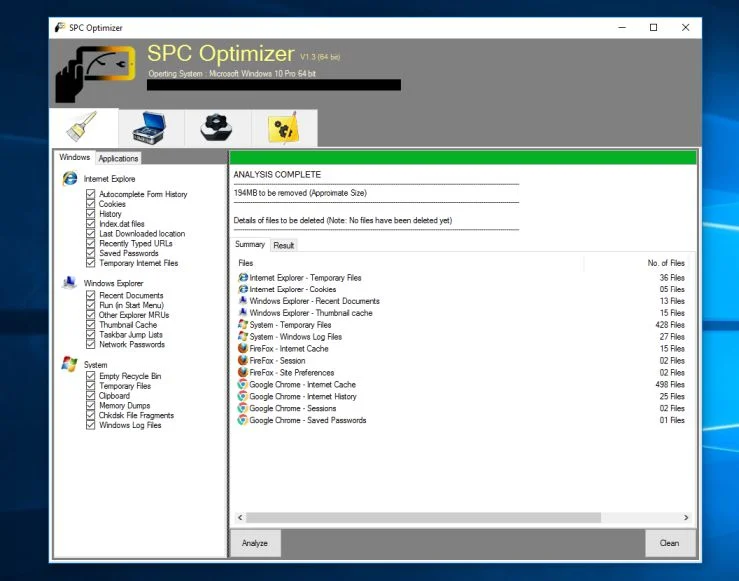739x581 pixels.
Task: Click the 'Last Downloaded location' label
Action: pos(142,233)
